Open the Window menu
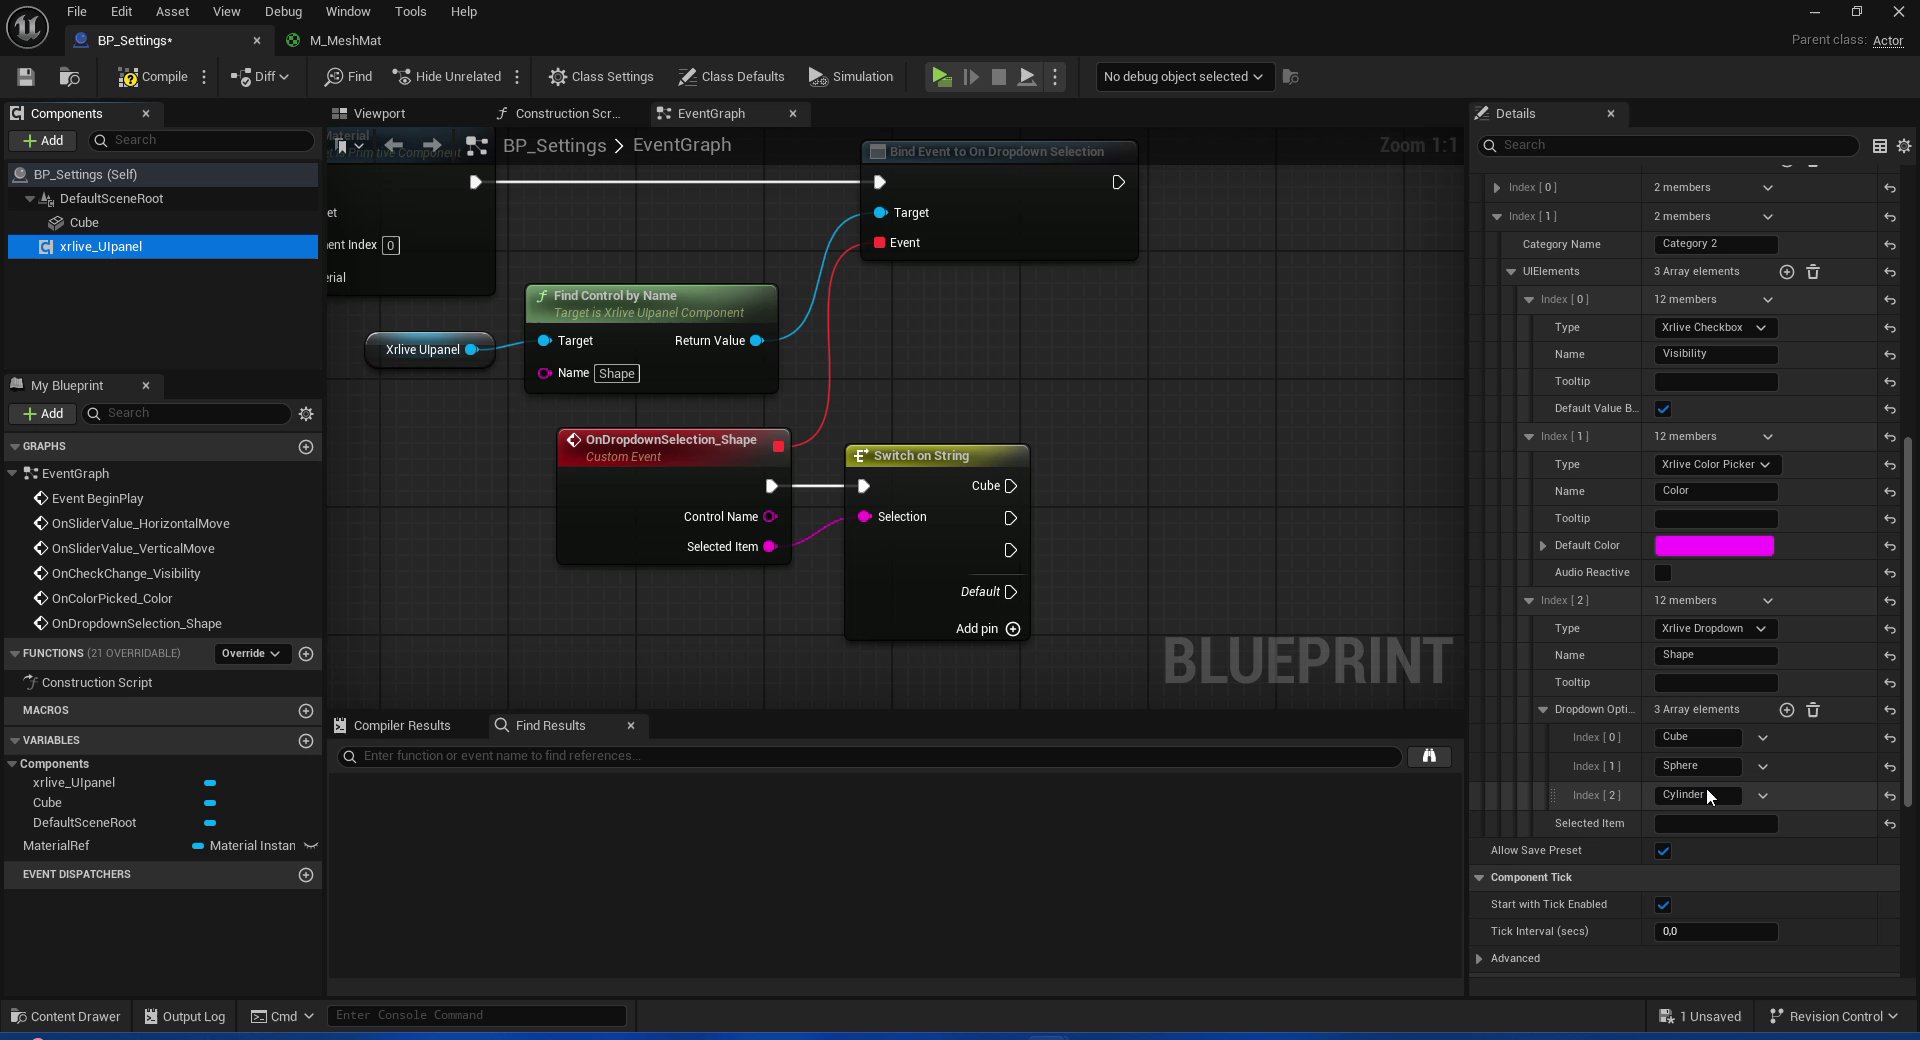Image resolution: width=1920 pixels, height=1040 pixels. [x=348, y=12]
